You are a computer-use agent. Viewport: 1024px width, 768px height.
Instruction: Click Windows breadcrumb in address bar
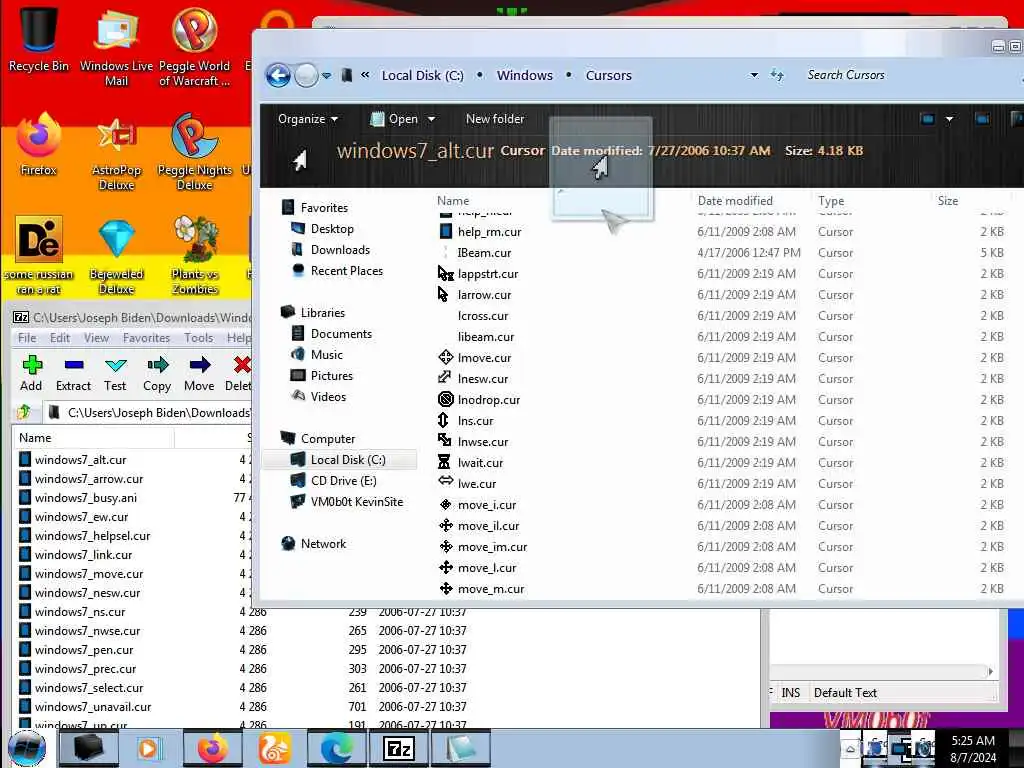tap(524, 75)
